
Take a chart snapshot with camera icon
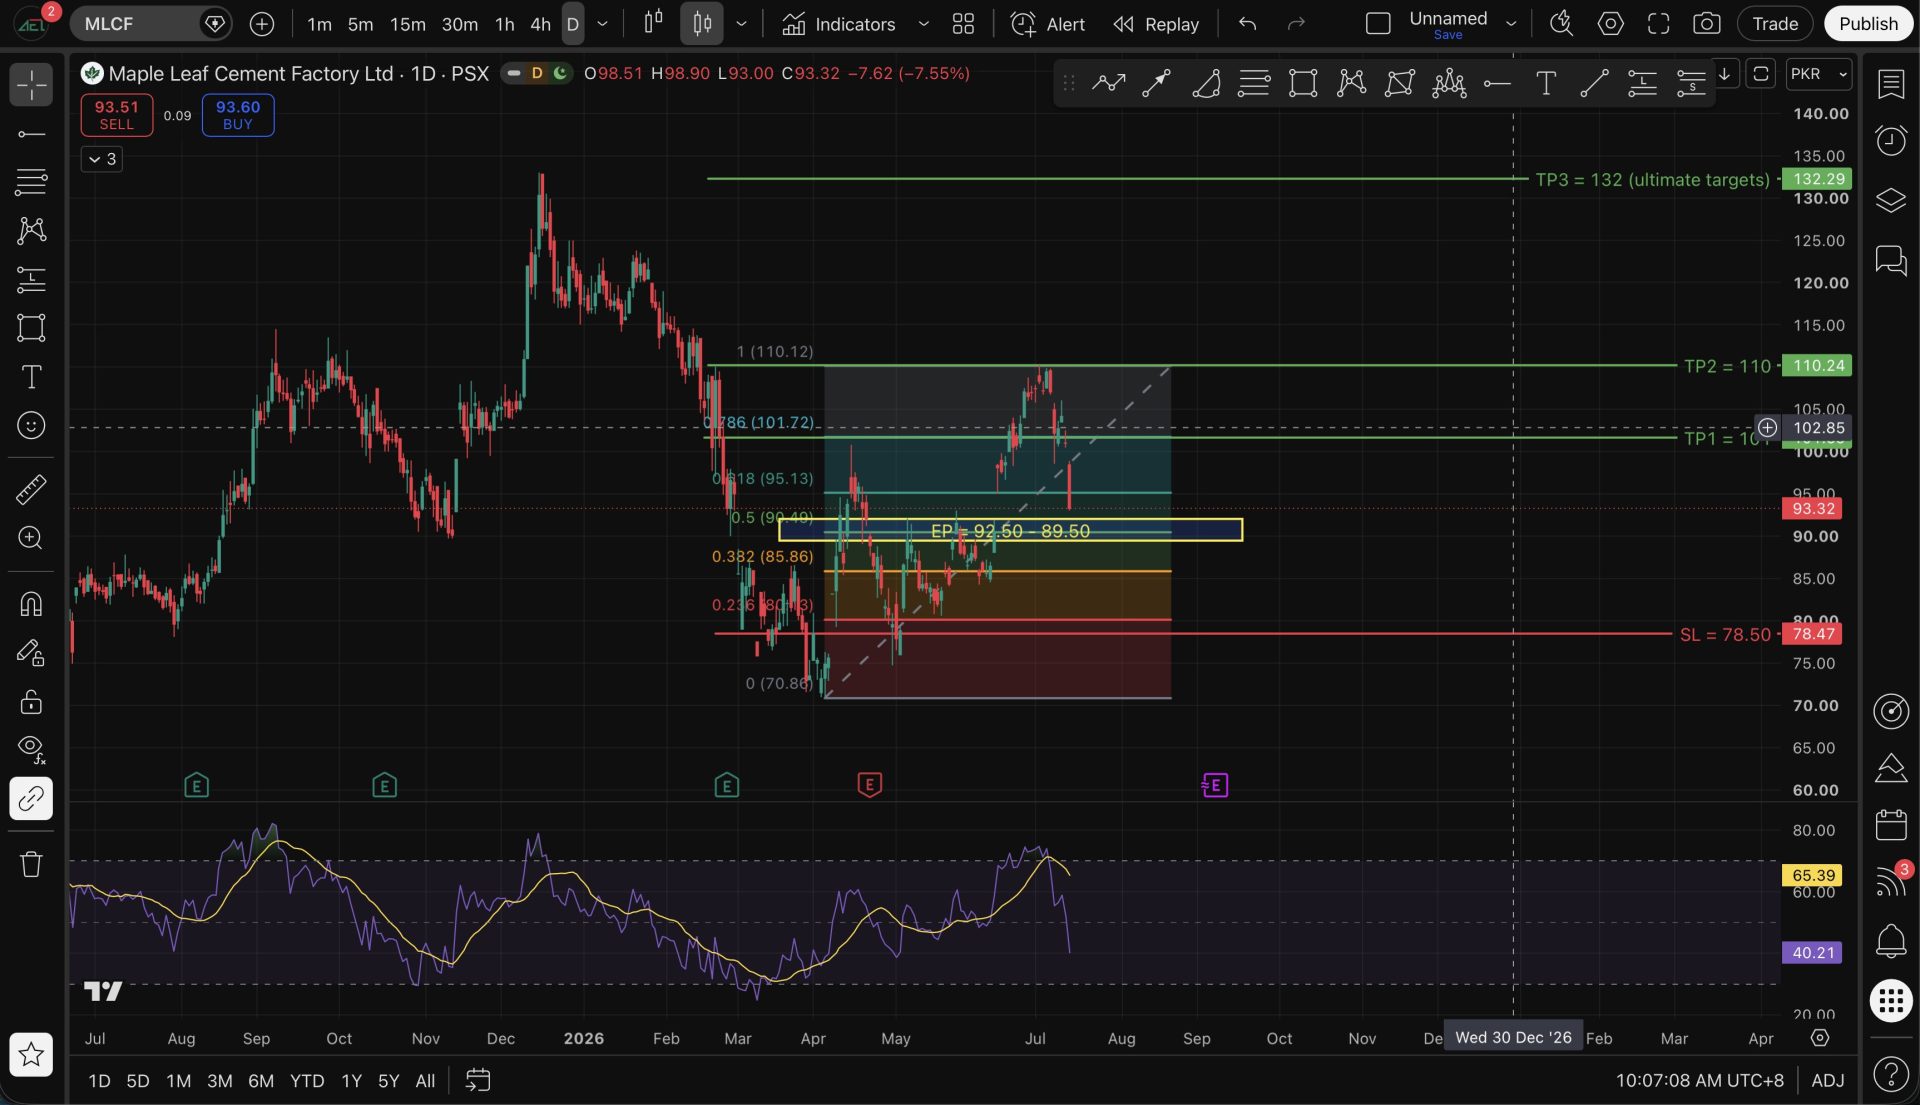[1707, 24]
